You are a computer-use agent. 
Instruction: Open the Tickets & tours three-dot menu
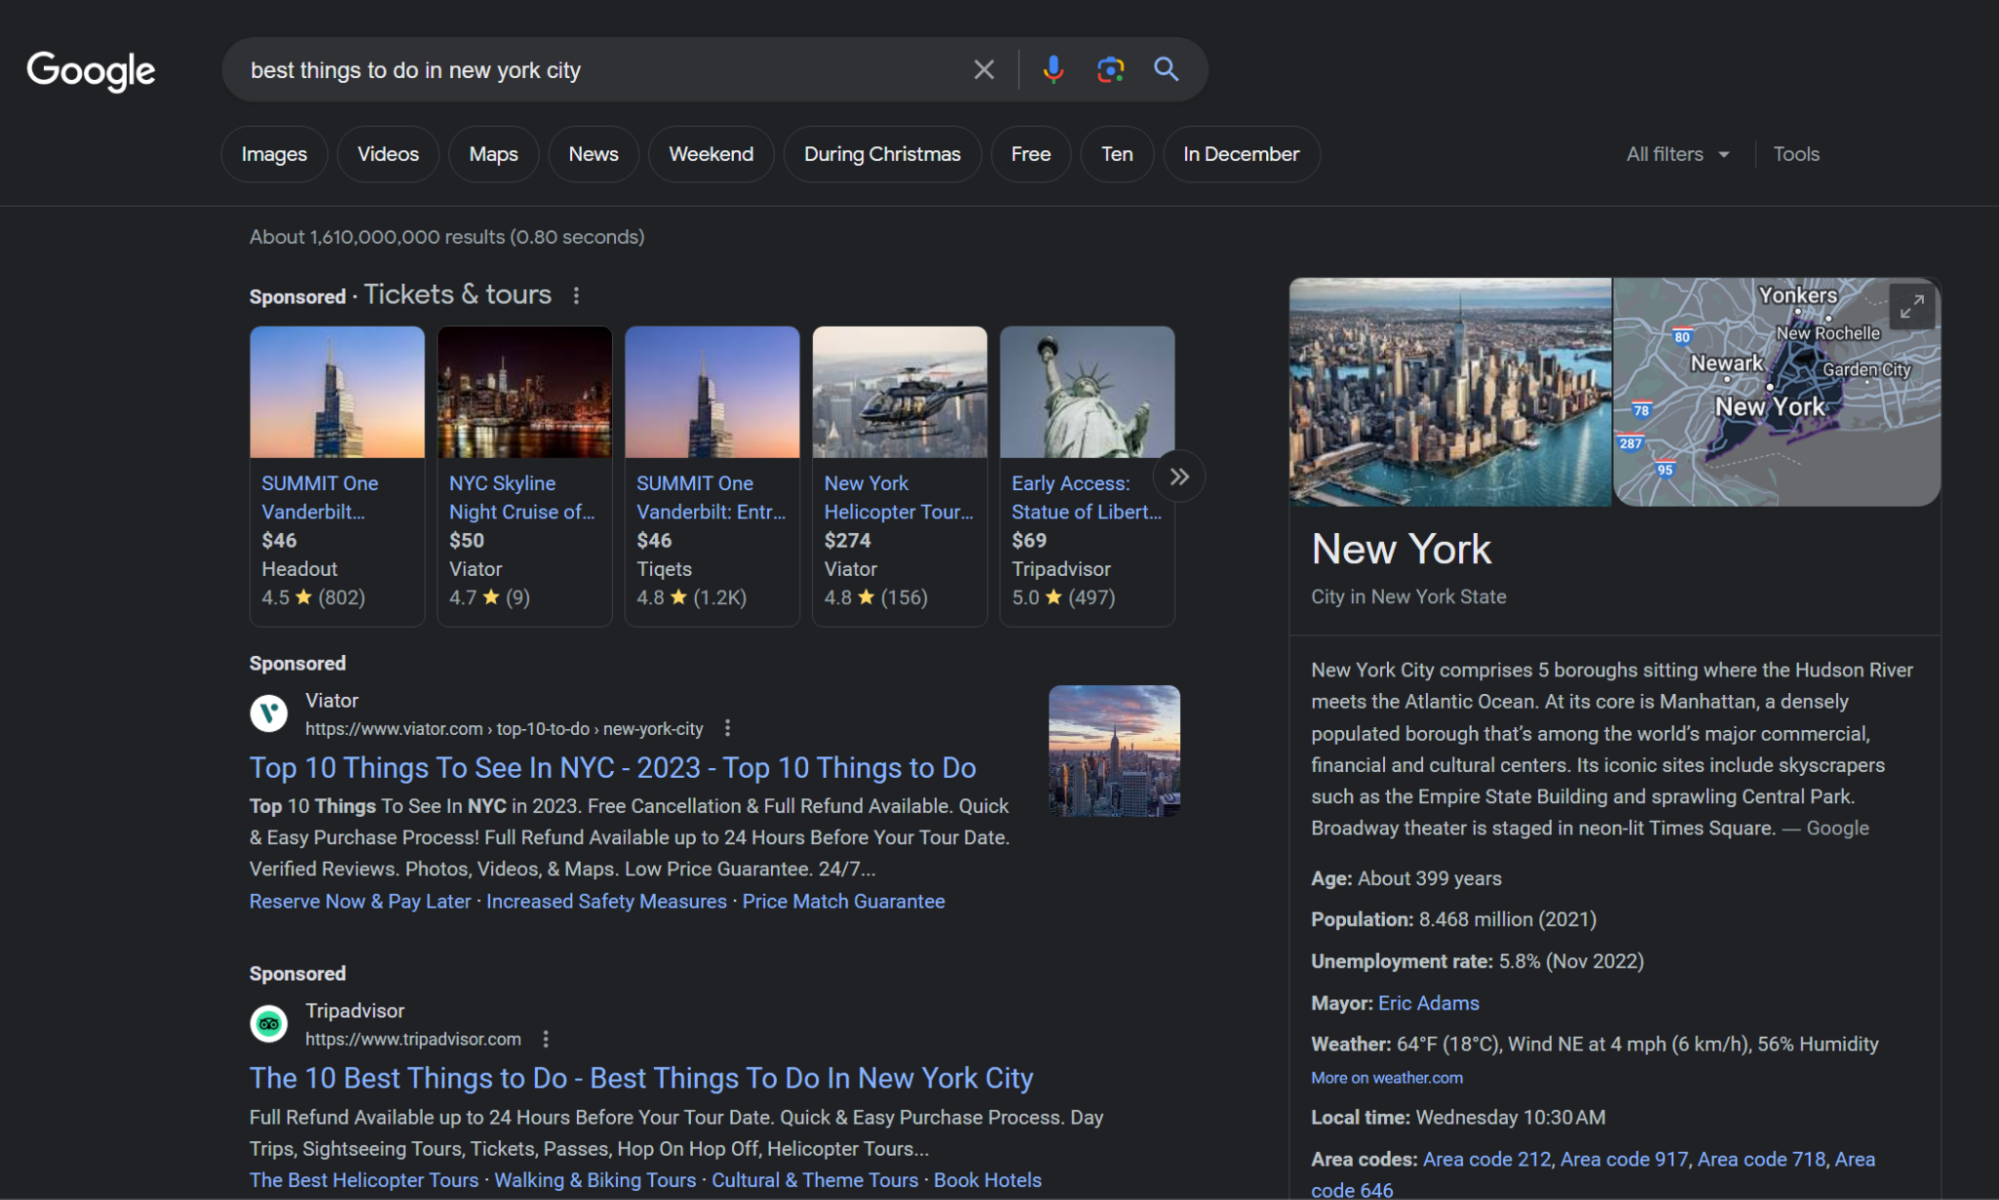pos(576,295)
